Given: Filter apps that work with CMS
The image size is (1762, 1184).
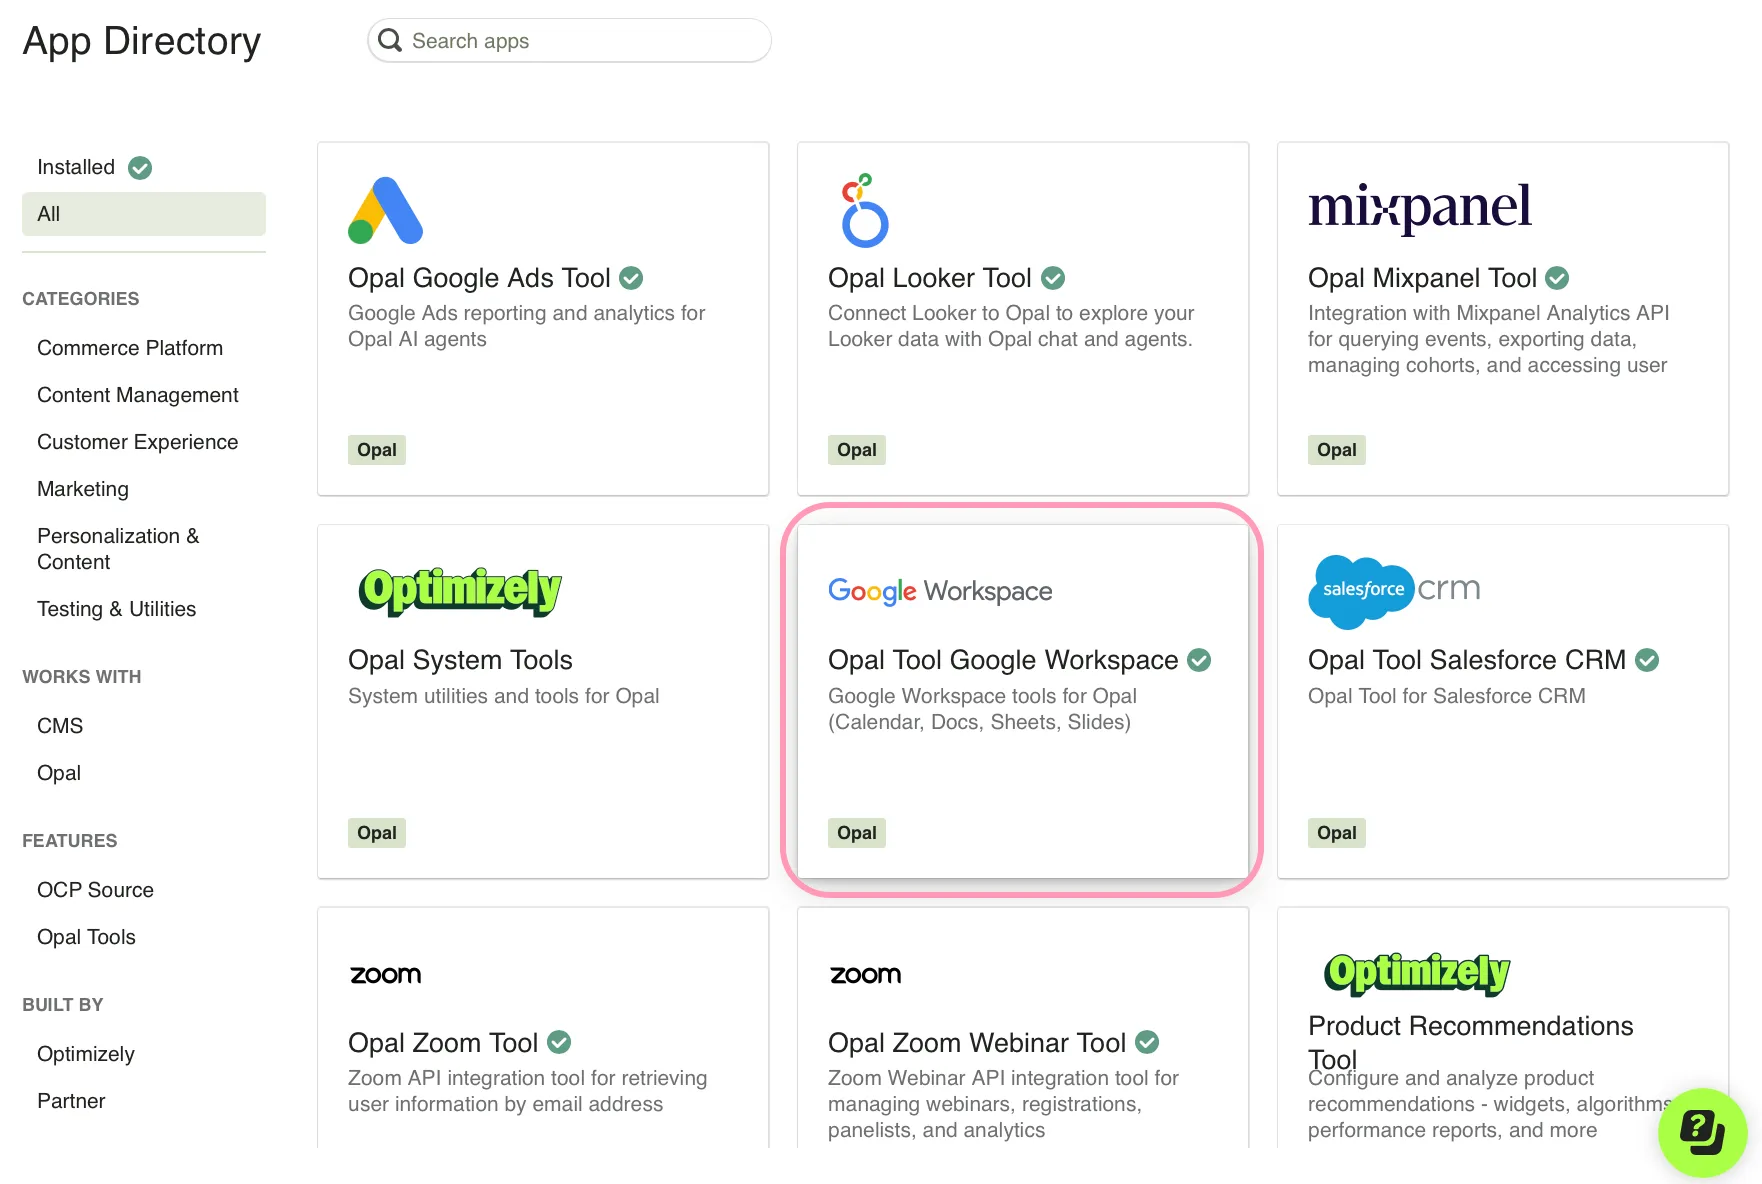Looking at the screenshot, I should click(60, 726).
